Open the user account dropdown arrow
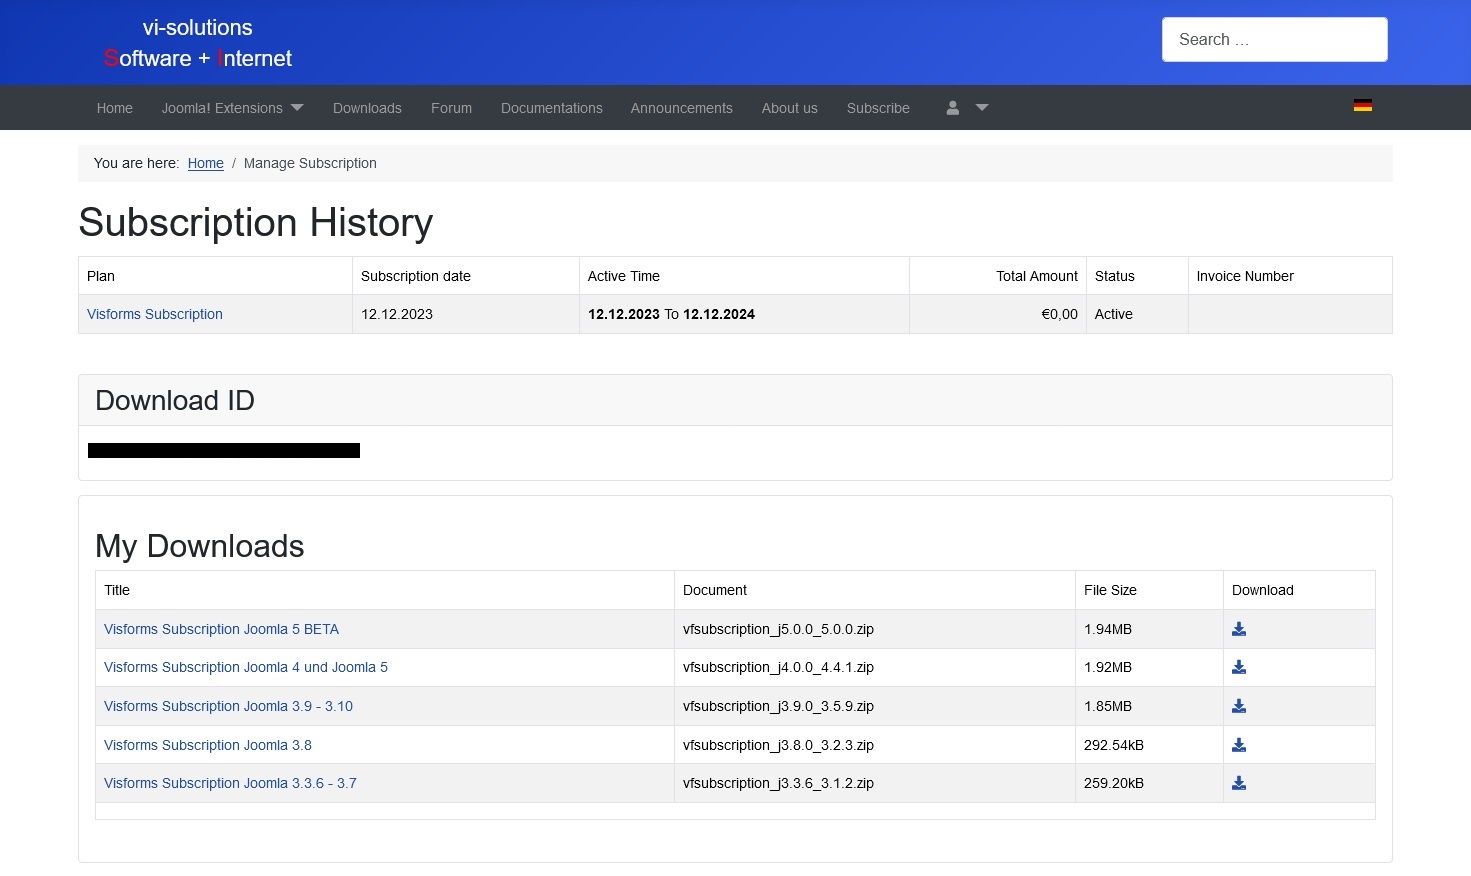The width and height of the screenshot is (1471, 876). coord(982,108)
